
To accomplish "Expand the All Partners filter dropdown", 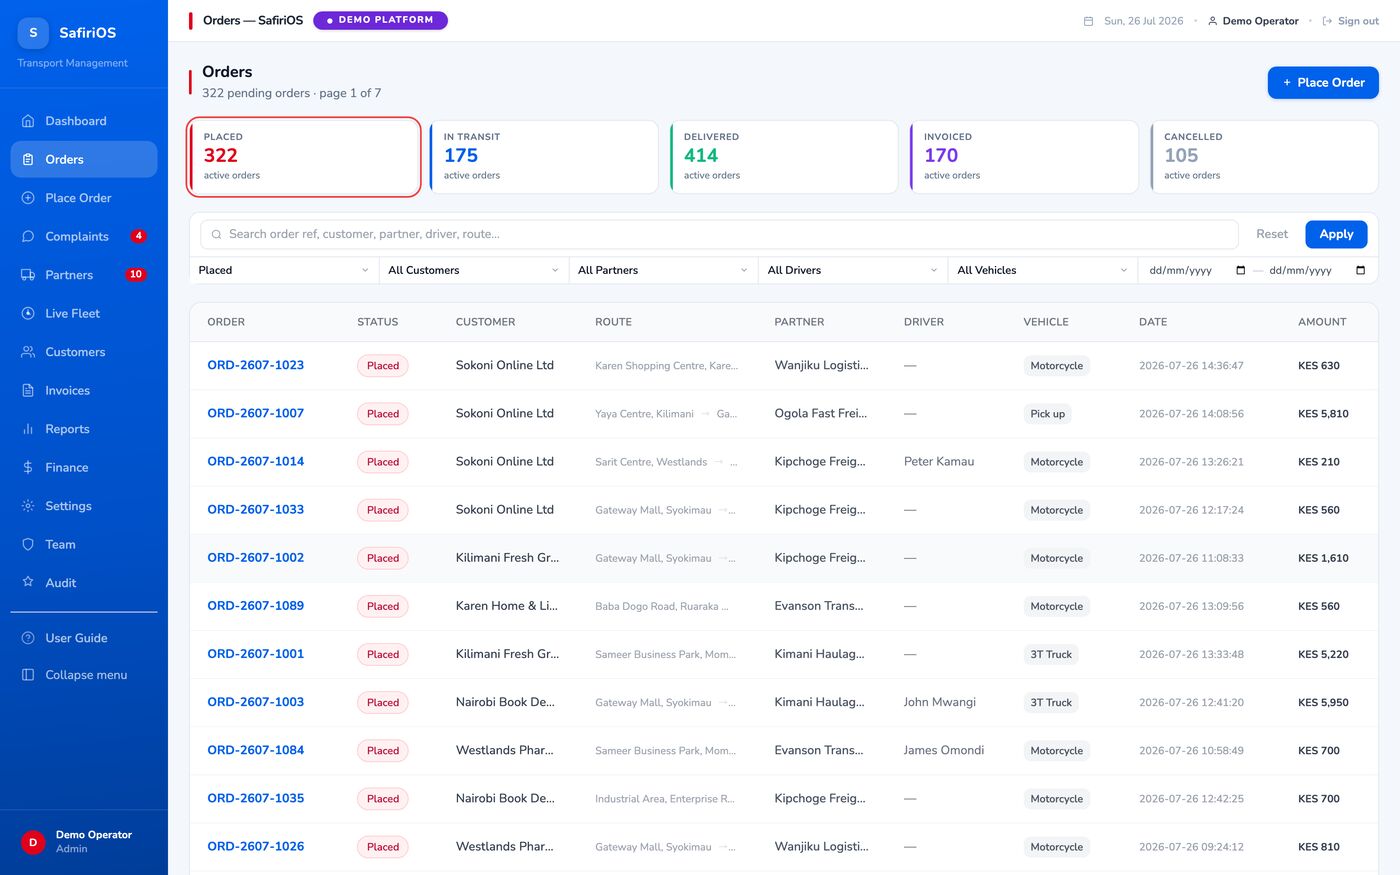I will click(663, 270).
